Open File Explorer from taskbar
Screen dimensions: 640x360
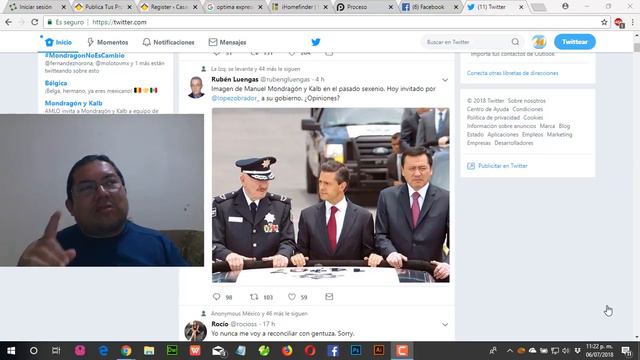click(x=149, y=351)
